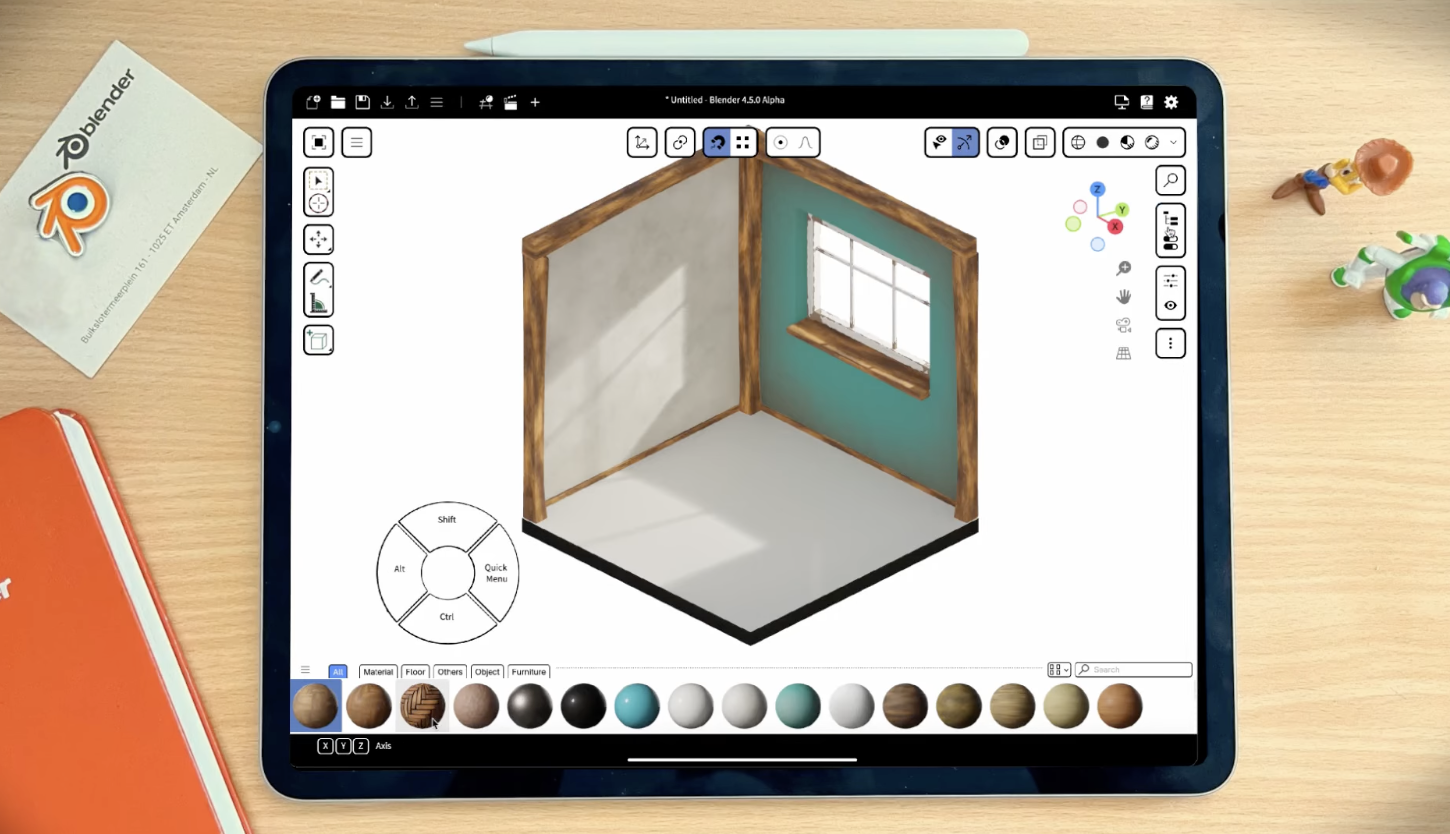
Task: Select rendered shading mode
Action: click(x=1151, y=142)
